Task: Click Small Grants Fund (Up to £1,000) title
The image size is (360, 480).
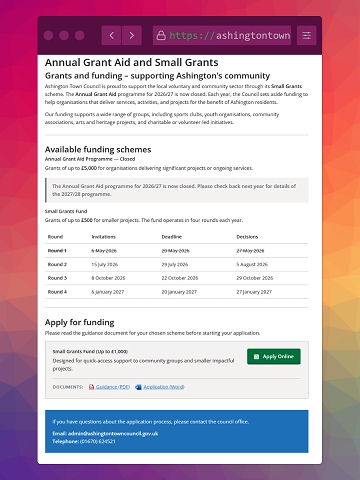Action: click(90, 351)
